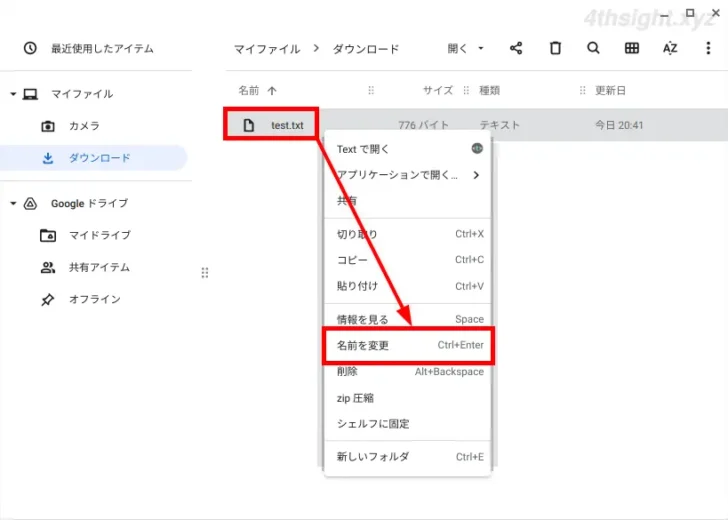The image size is (728, 520).
Task: Open dropdown arrow next to 開く
Action: [481, 48]
